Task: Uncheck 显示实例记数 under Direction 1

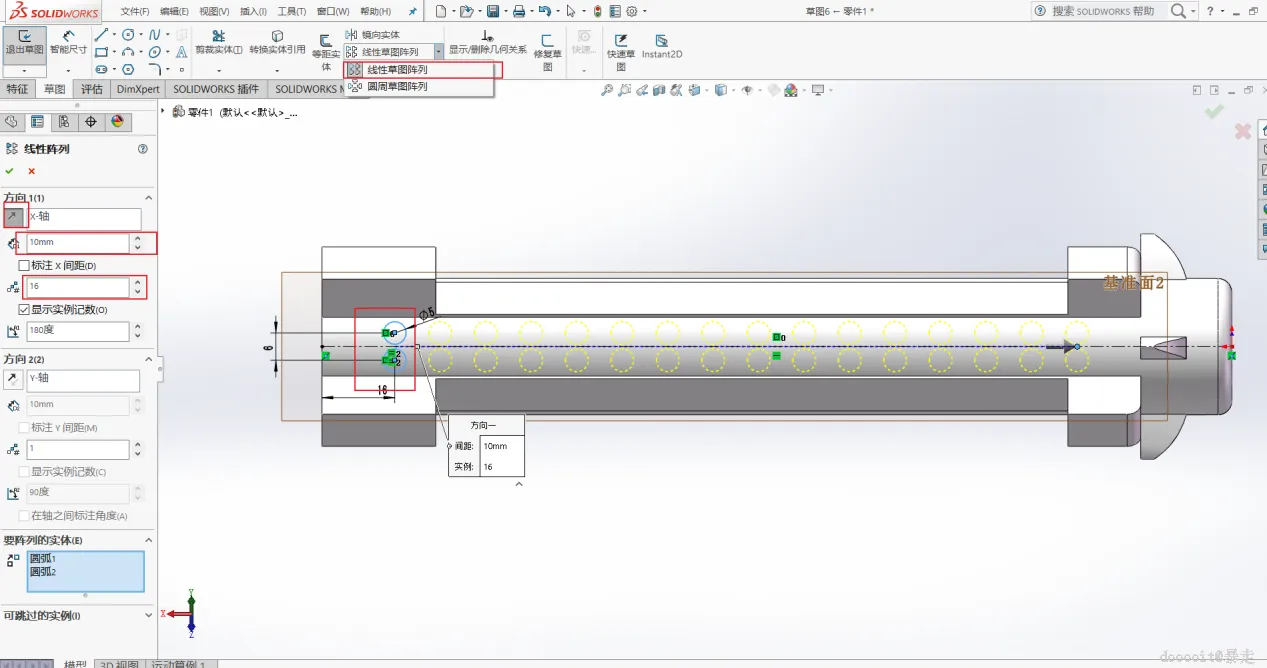Action: click(25, 310)
